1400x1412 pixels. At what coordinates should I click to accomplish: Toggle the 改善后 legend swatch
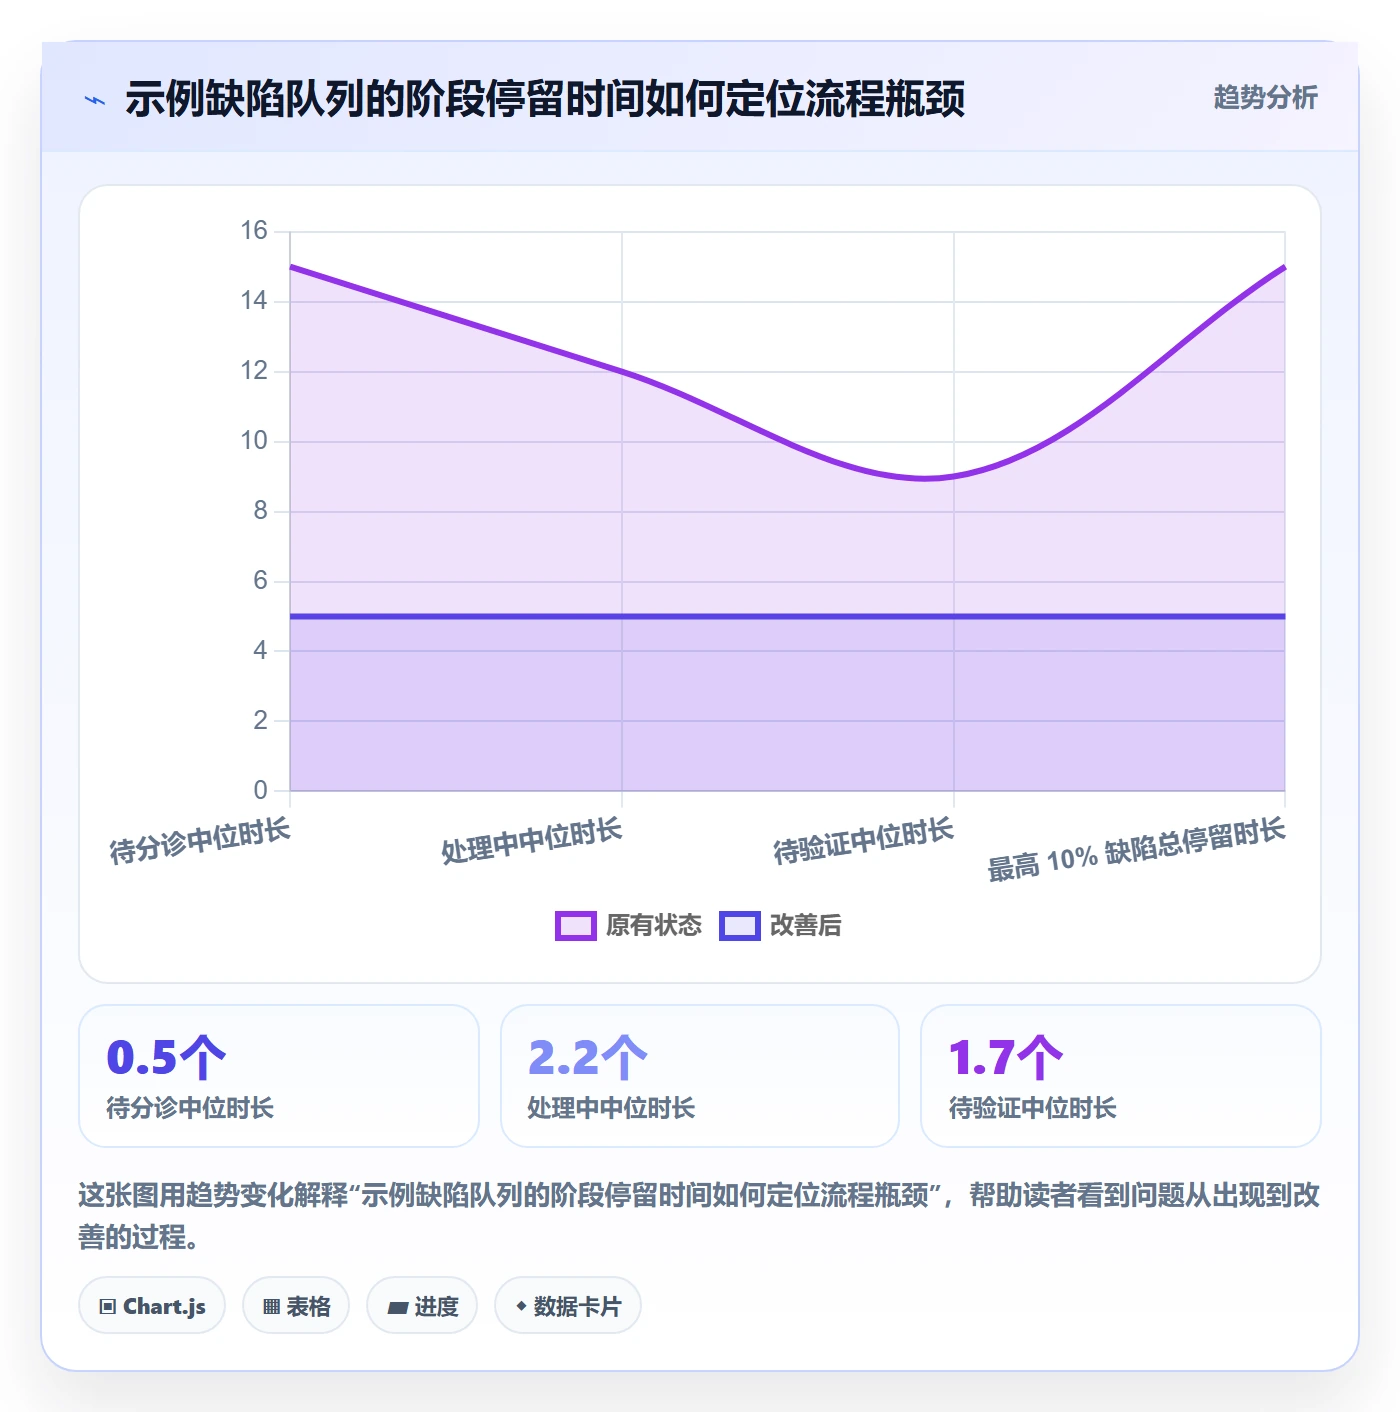740,926
